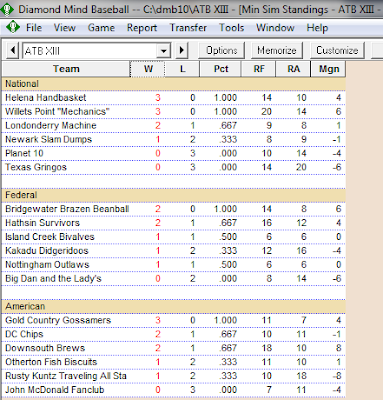Open the Report menu
The image size is (383, 400).
tap(142, 28)
